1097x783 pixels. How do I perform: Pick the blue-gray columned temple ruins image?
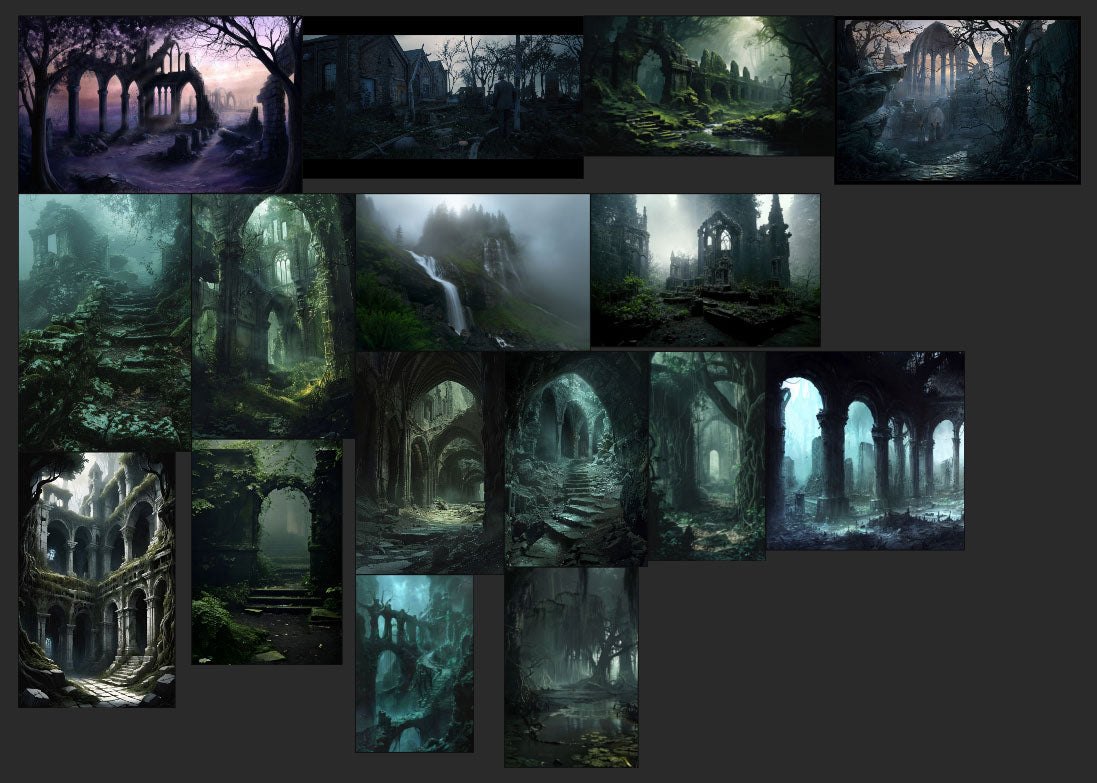pyautogui.click(x=957, y=100)
